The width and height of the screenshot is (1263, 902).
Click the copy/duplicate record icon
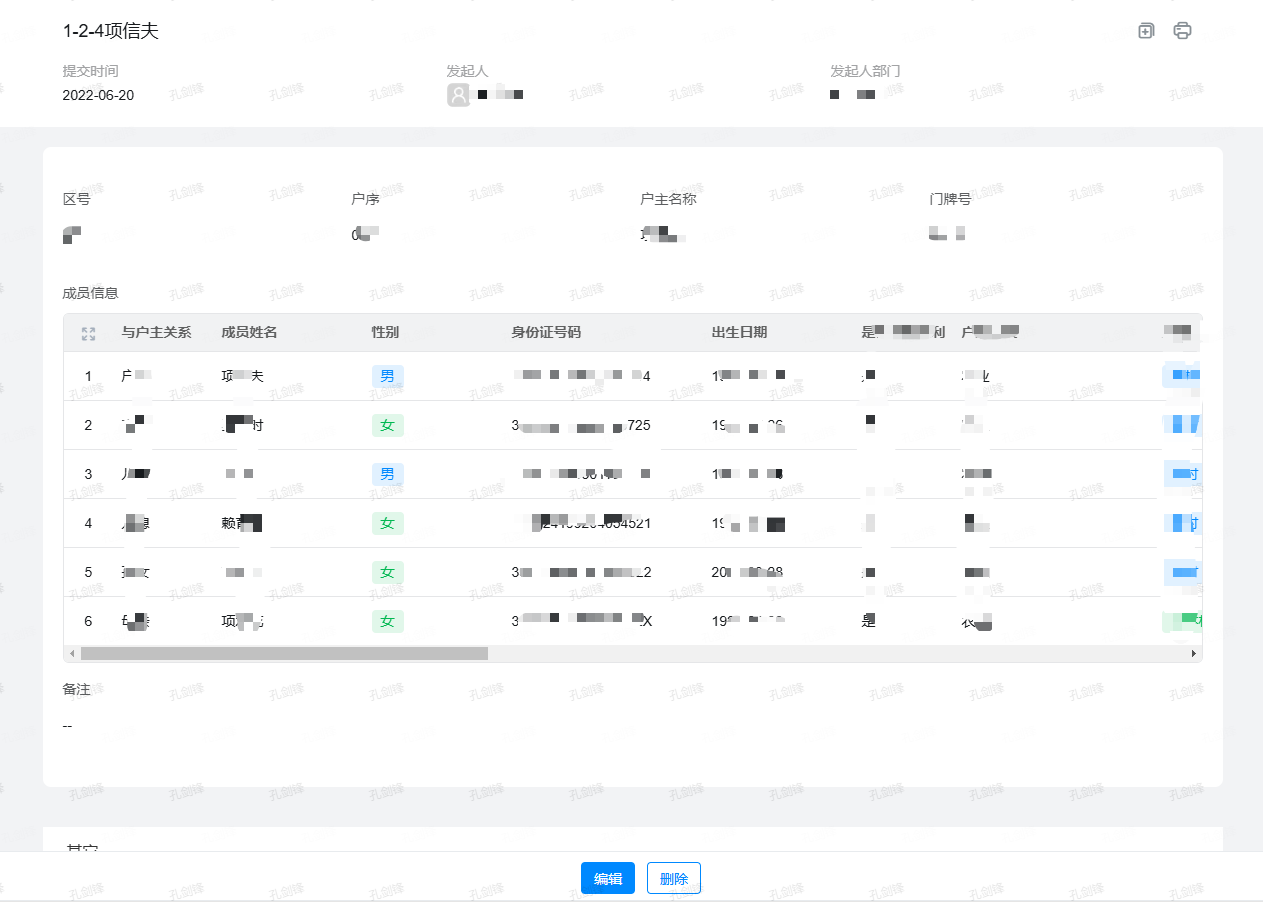pos(1146,31)
